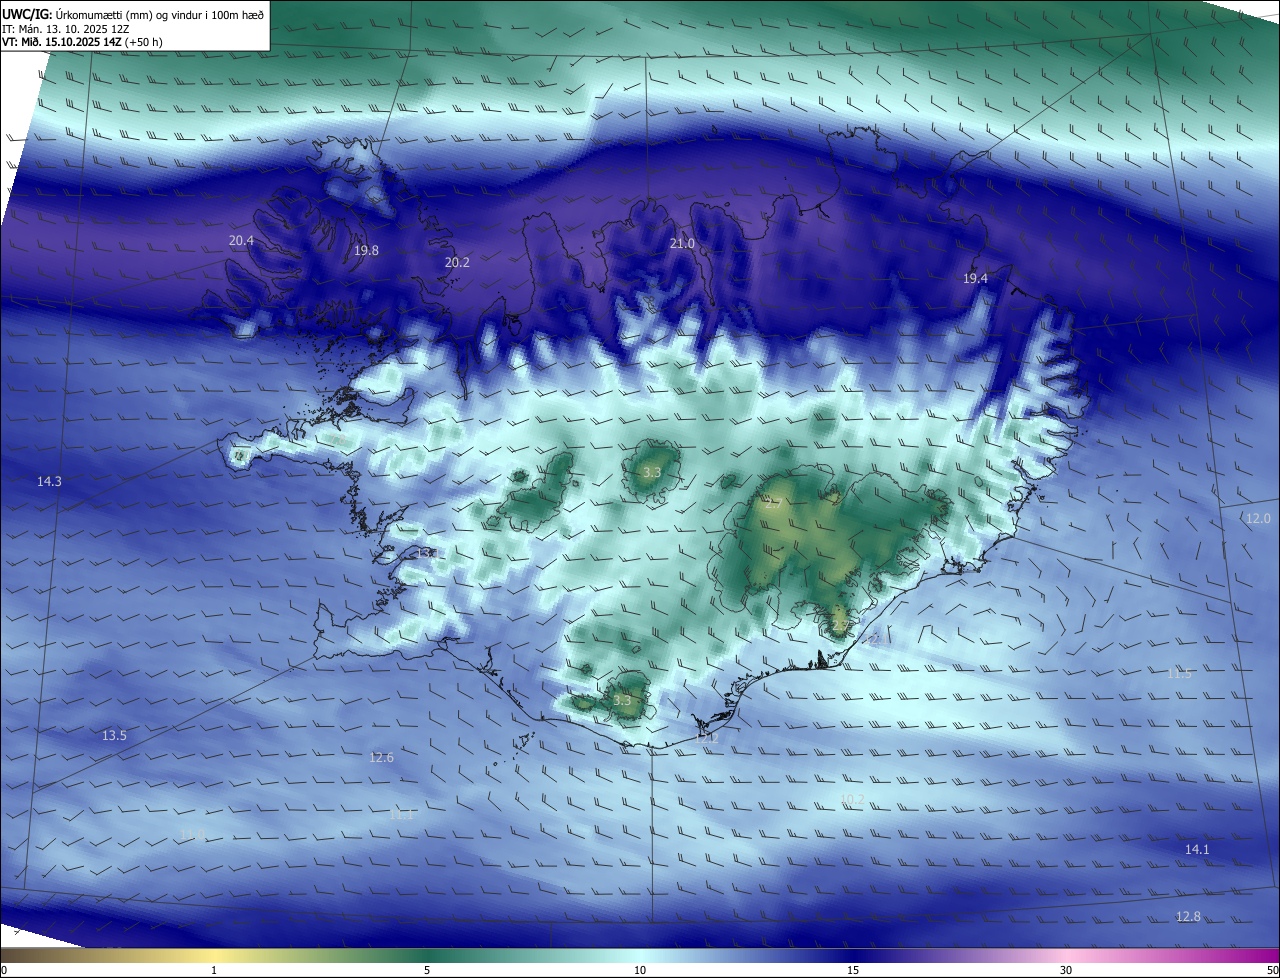Click the colorbar tick label 15
The image size is (1280, 978).
point(853,971)
